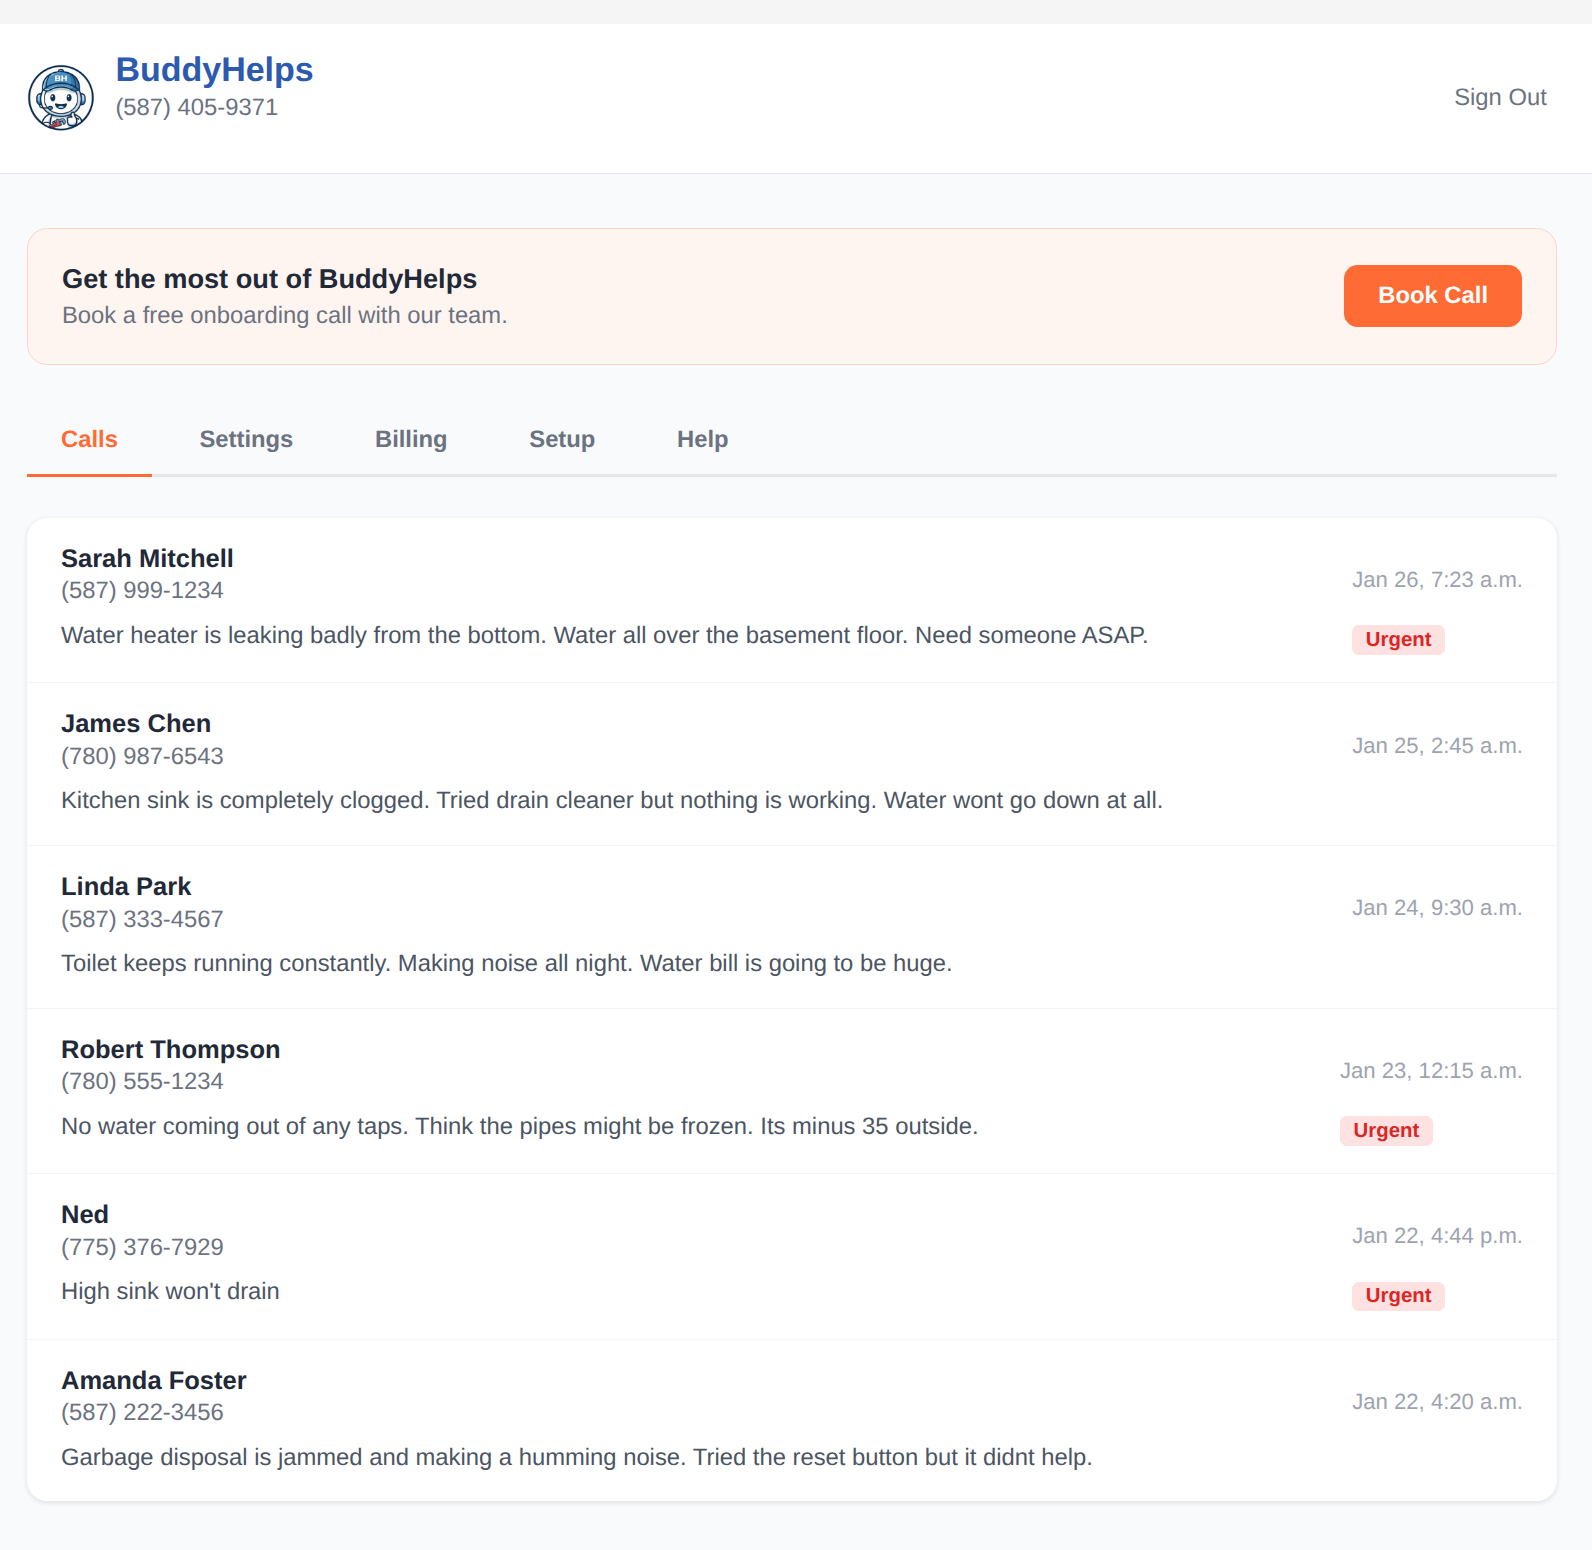Click the BuddyHelps phone number in header
Screen dimensions: 1592x1550
pyautogui.click(x=196, y=108)
